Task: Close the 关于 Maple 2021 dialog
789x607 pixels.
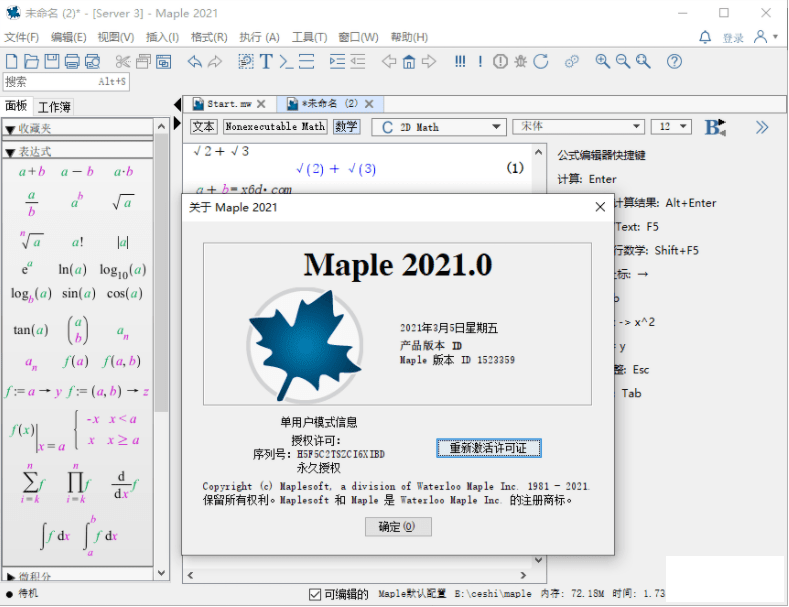Action: (600, 207)
